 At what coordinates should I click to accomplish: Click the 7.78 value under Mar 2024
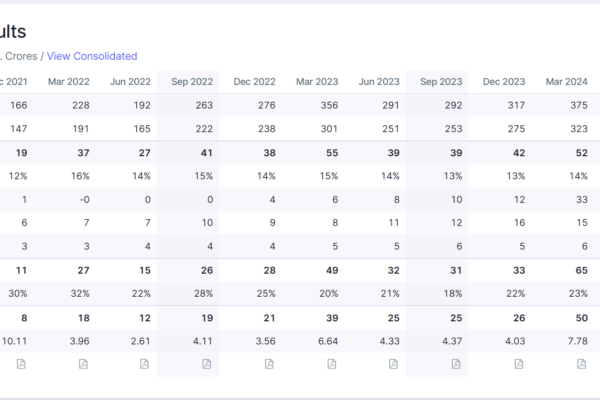pos(578,341)
